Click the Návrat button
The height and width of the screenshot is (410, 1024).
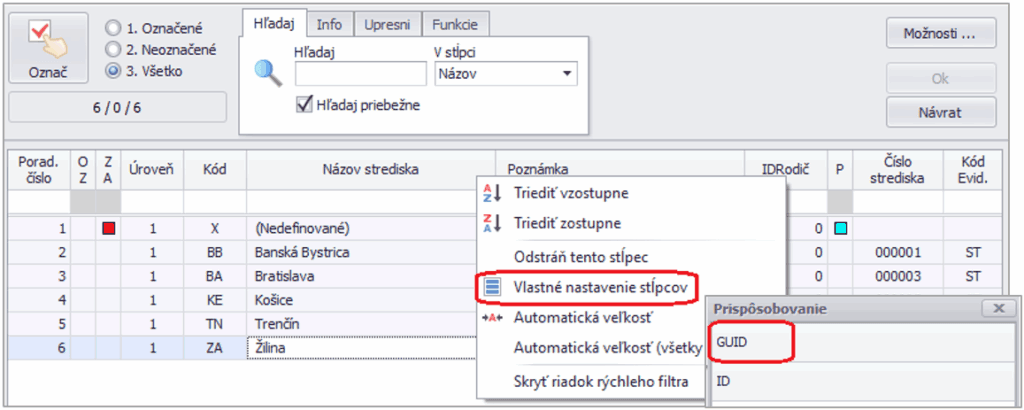[x=940, y=112]
